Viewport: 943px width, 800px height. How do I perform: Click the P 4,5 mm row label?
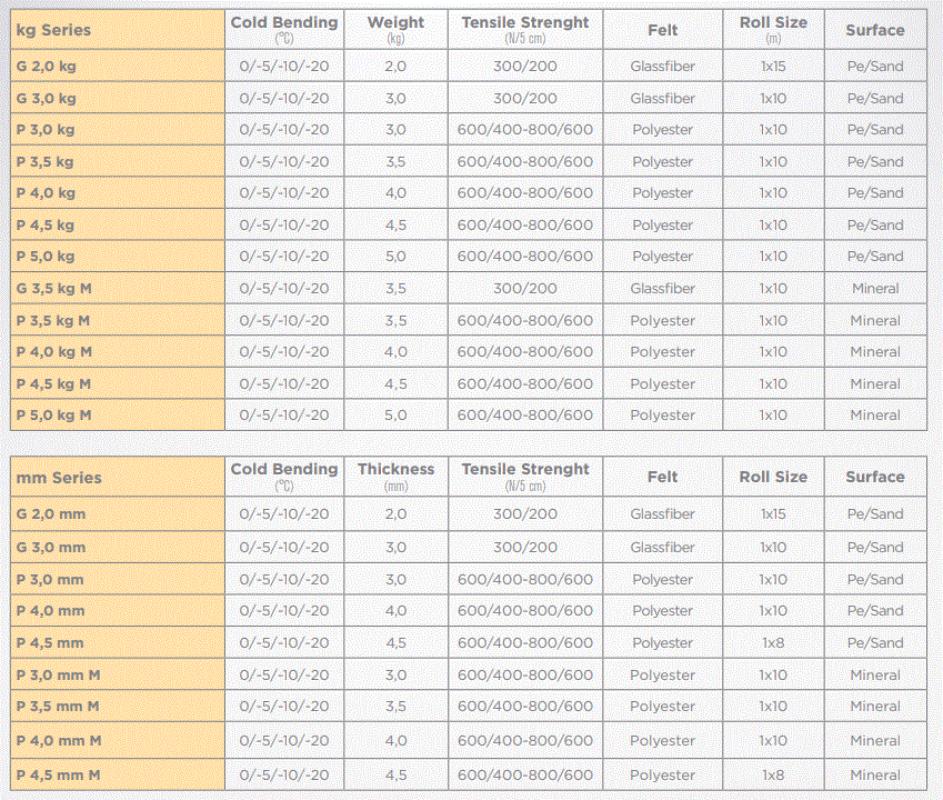(50, 643)
